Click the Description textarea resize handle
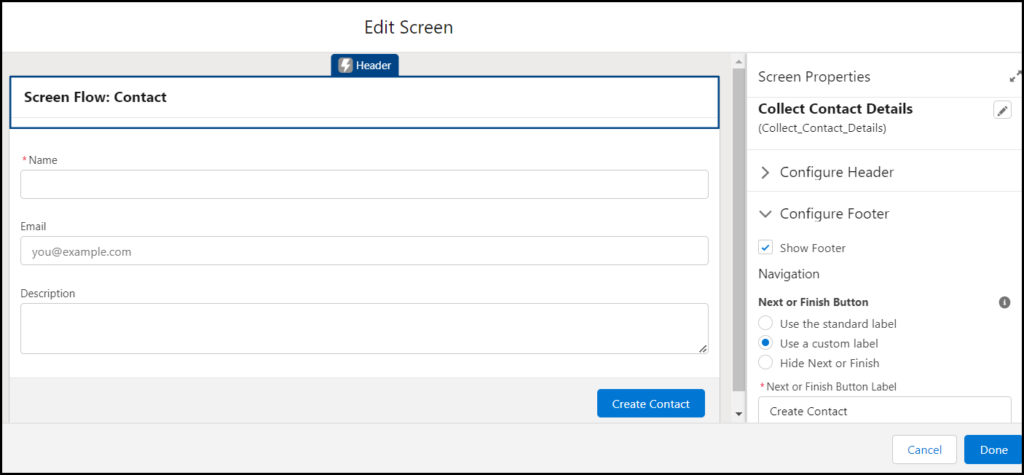The width and height of the screenshot is (1024, 475). pos(703,349)
